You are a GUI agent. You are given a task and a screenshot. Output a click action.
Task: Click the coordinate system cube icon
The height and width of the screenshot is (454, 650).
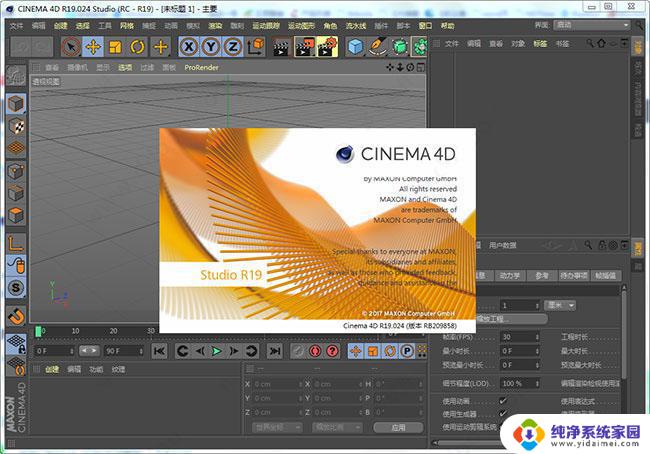(x=256, y=46)
